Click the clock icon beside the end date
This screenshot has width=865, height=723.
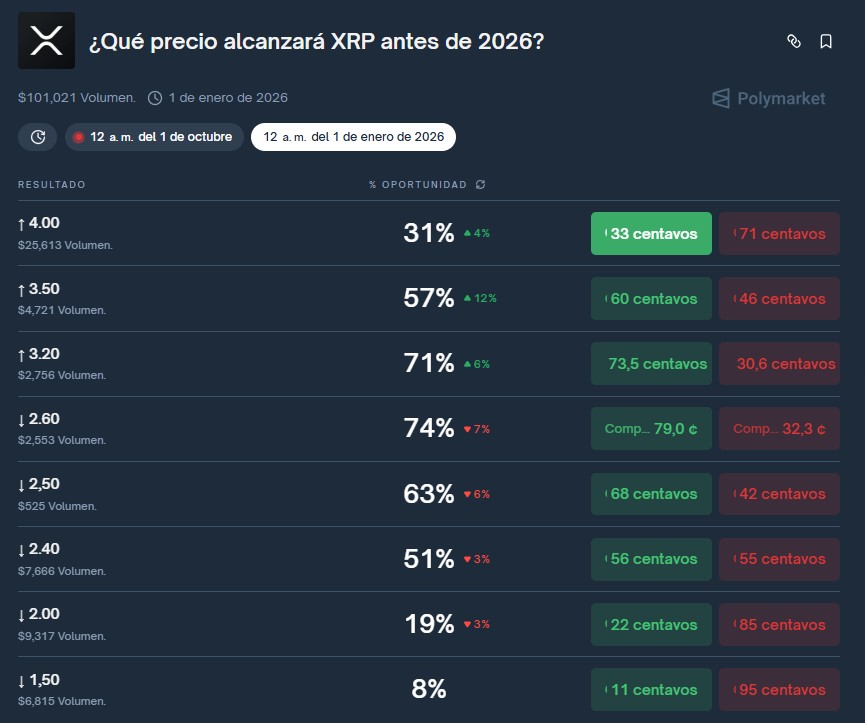(x=155, y=98)
